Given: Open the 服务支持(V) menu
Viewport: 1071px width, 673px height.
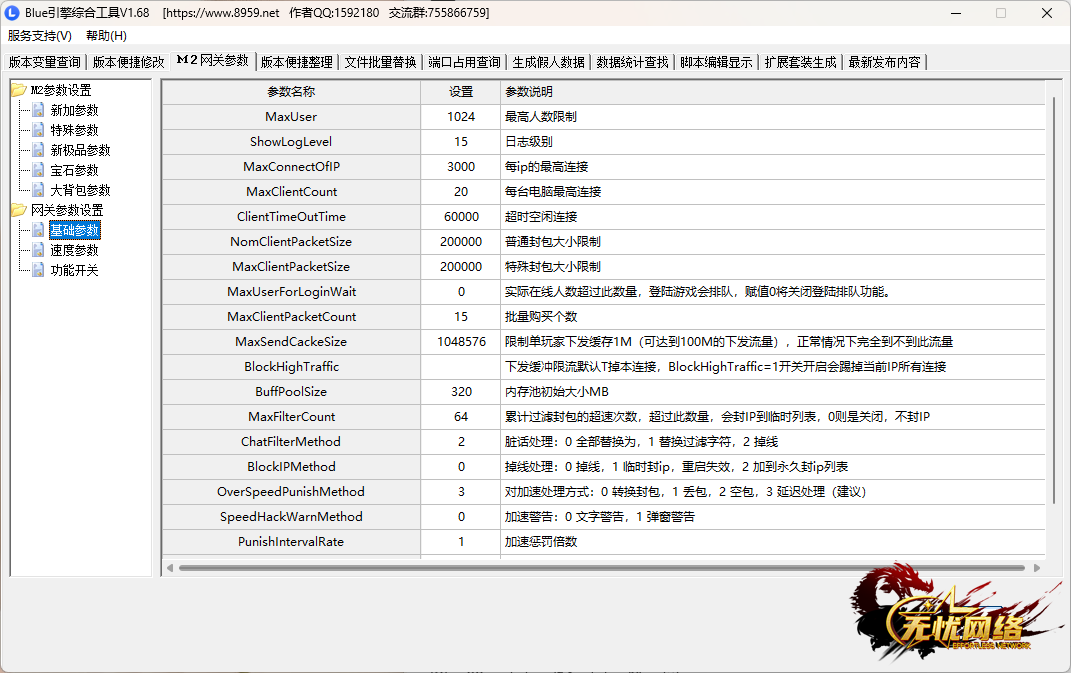Looking at the screenshot, I should [x=40, y=36].
